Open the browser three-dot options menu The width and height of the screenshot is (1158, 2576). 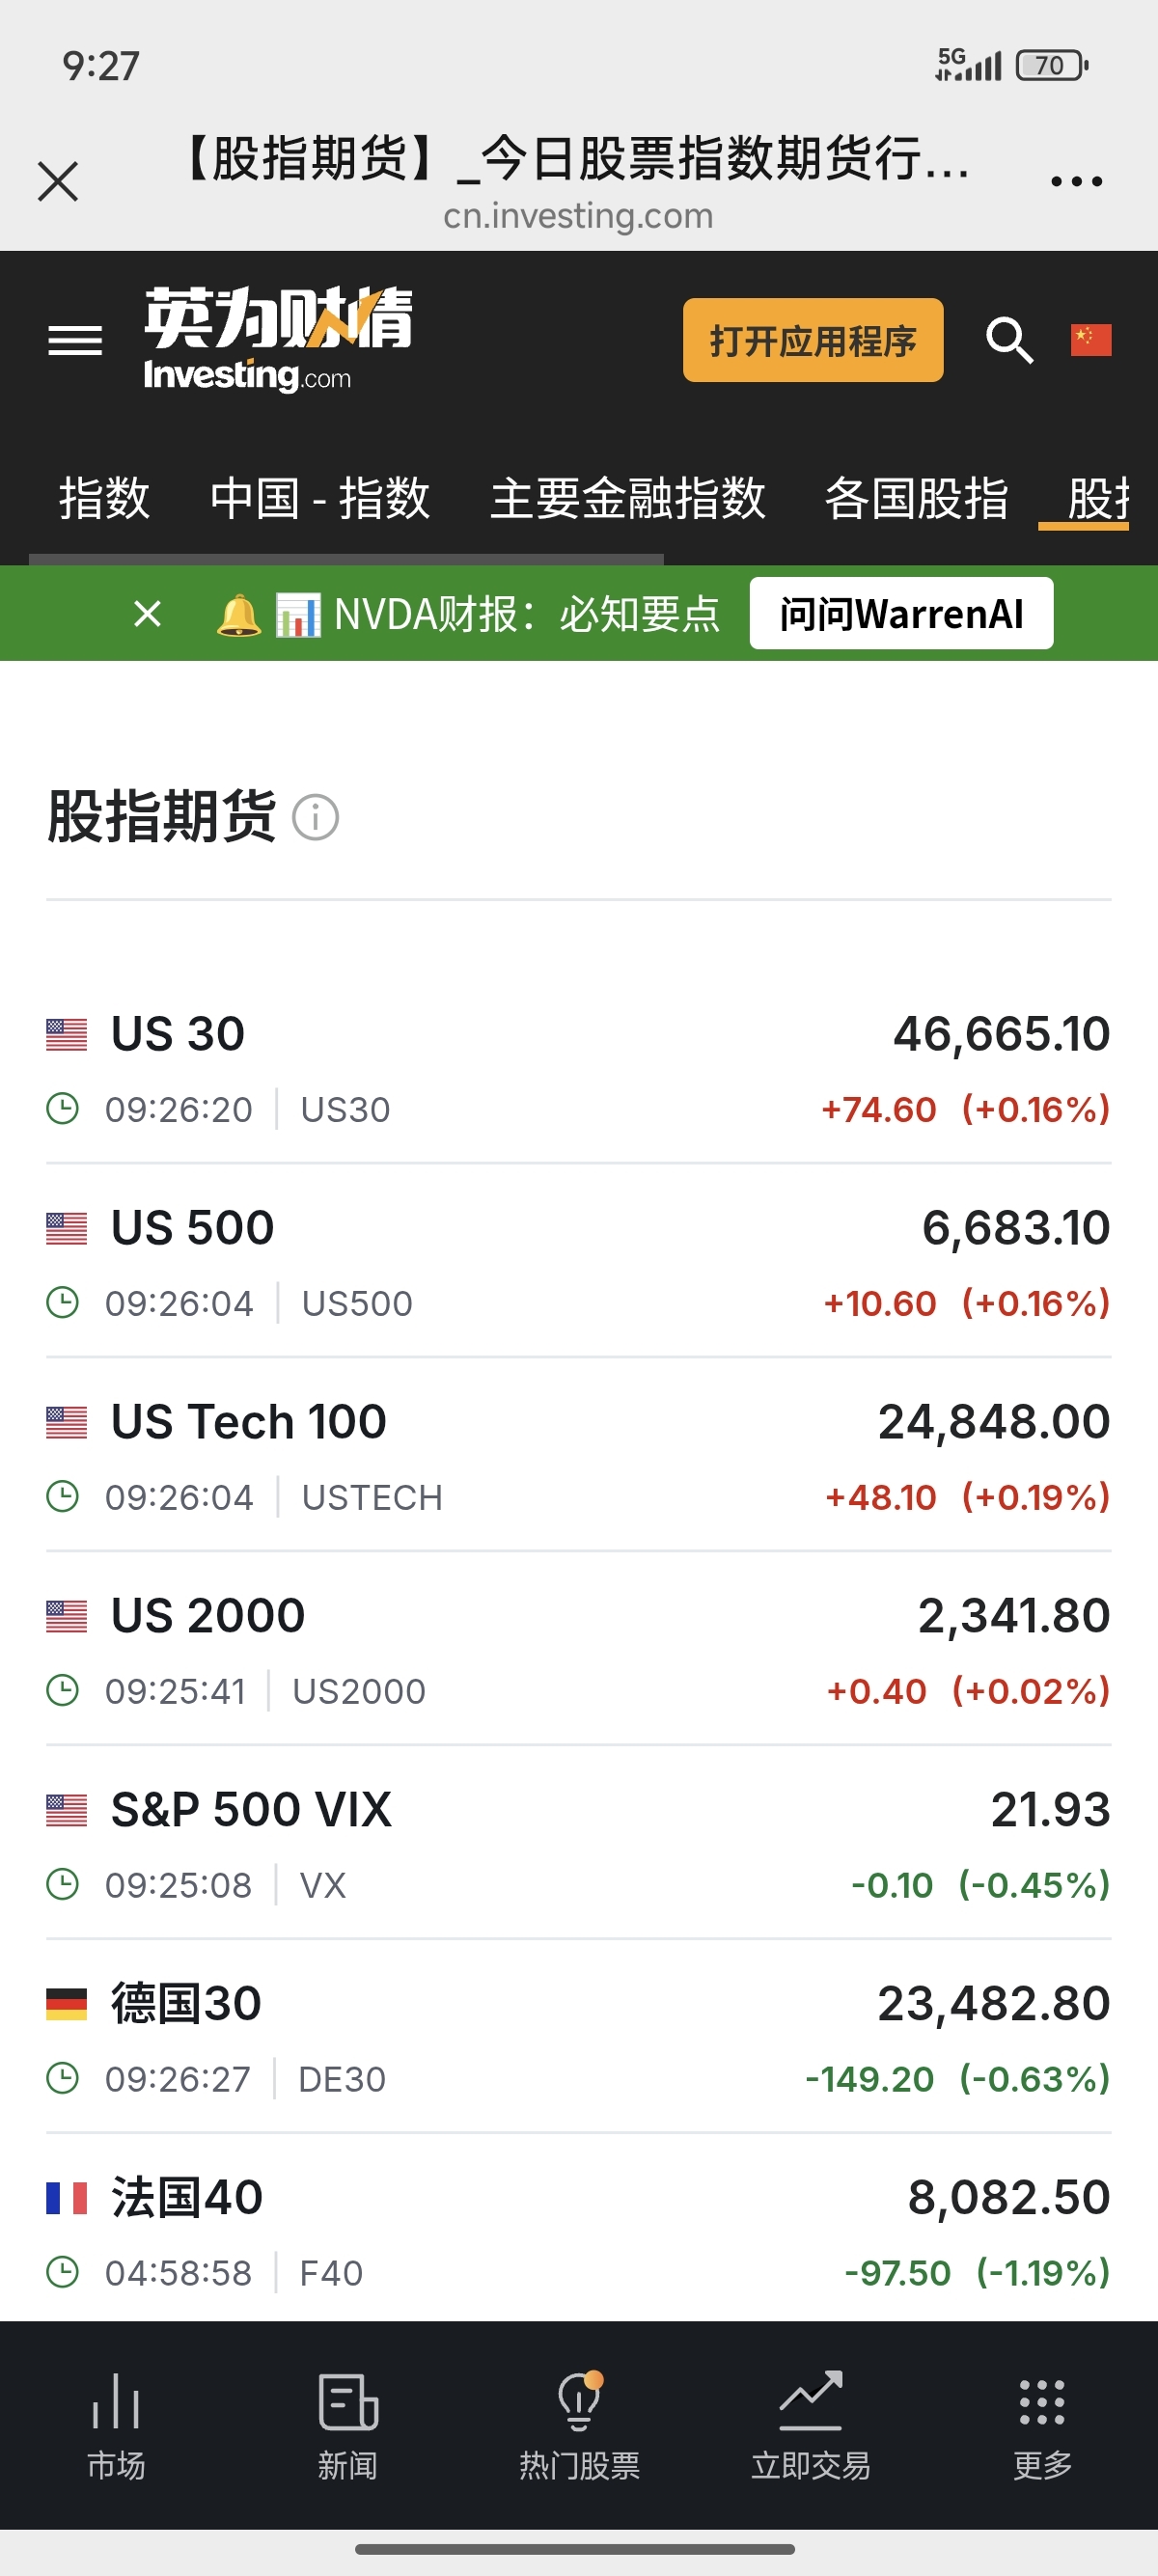(1076, 182)
